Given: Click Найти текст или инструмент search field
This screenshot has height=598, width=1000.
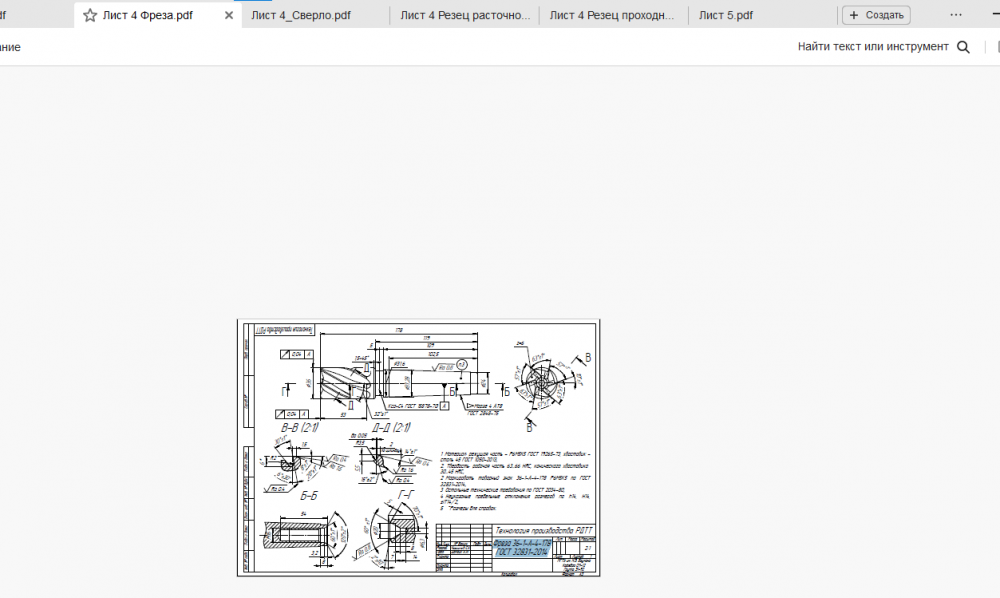Looking at the screenshot, I should (873, 47).
